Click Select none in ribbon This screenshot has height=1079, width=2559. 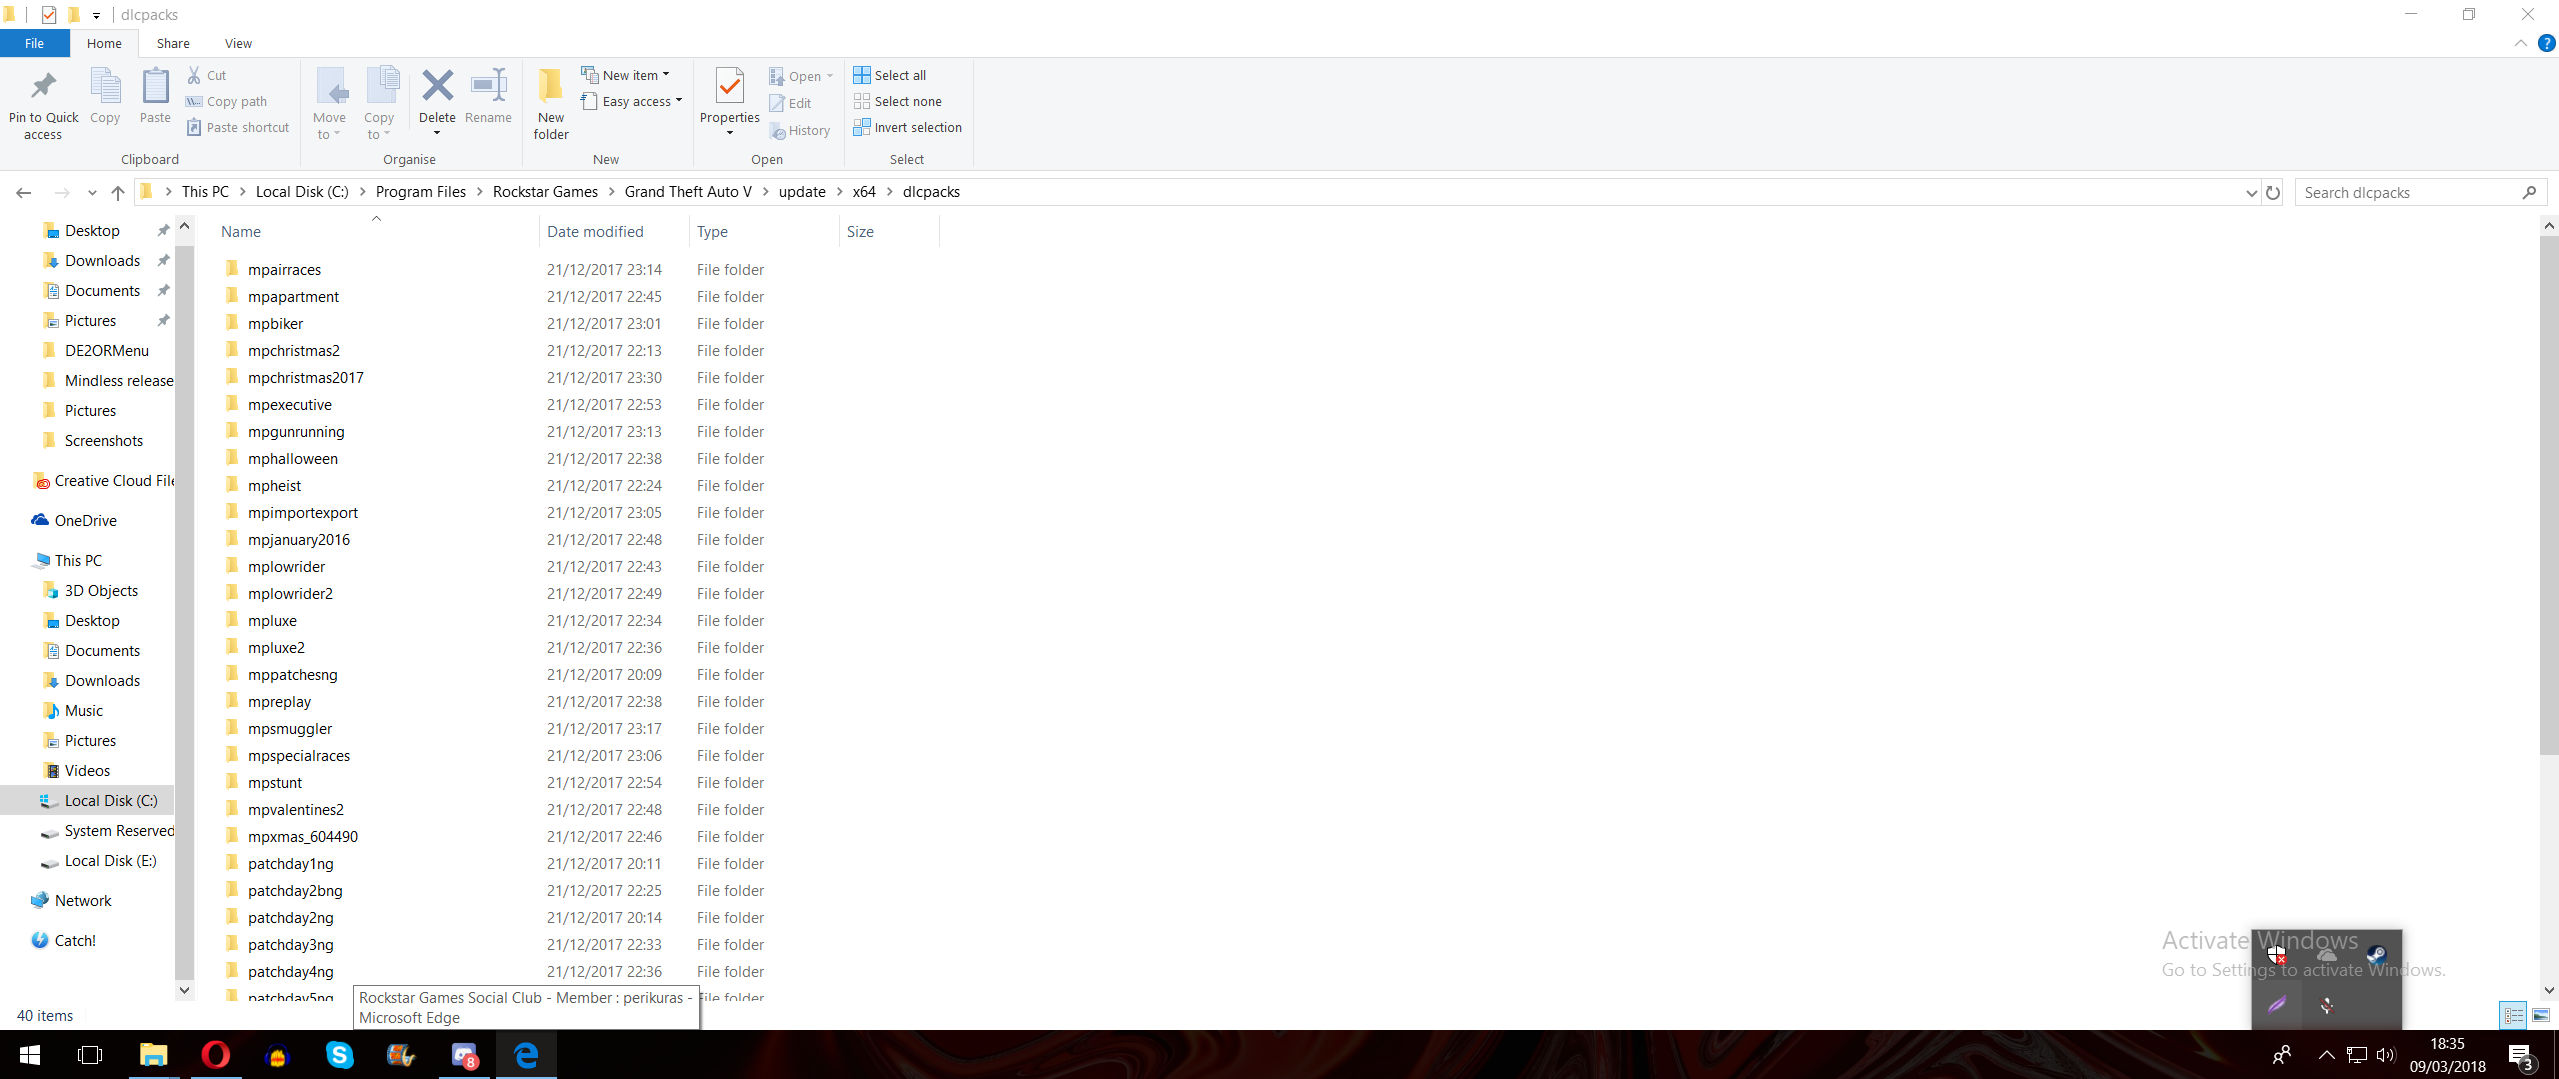click(897, 101)
